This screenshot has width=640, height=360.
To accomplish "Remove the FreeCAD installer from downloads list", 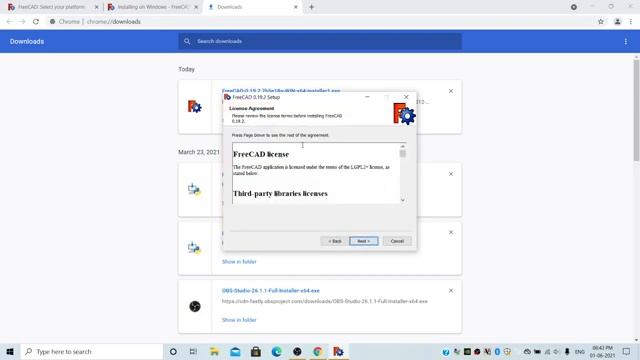I will (x=451, y=91).
